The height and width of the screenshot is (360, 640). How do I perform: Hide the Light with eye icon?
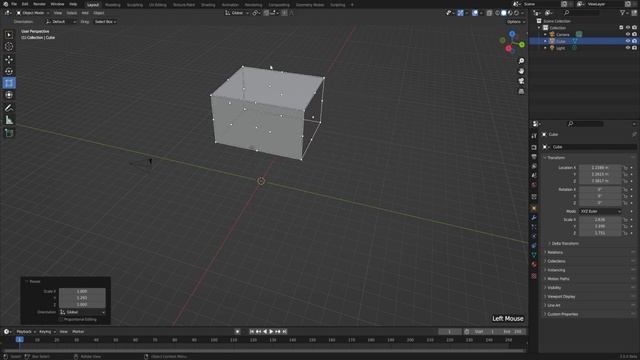[x=628, y=48]
